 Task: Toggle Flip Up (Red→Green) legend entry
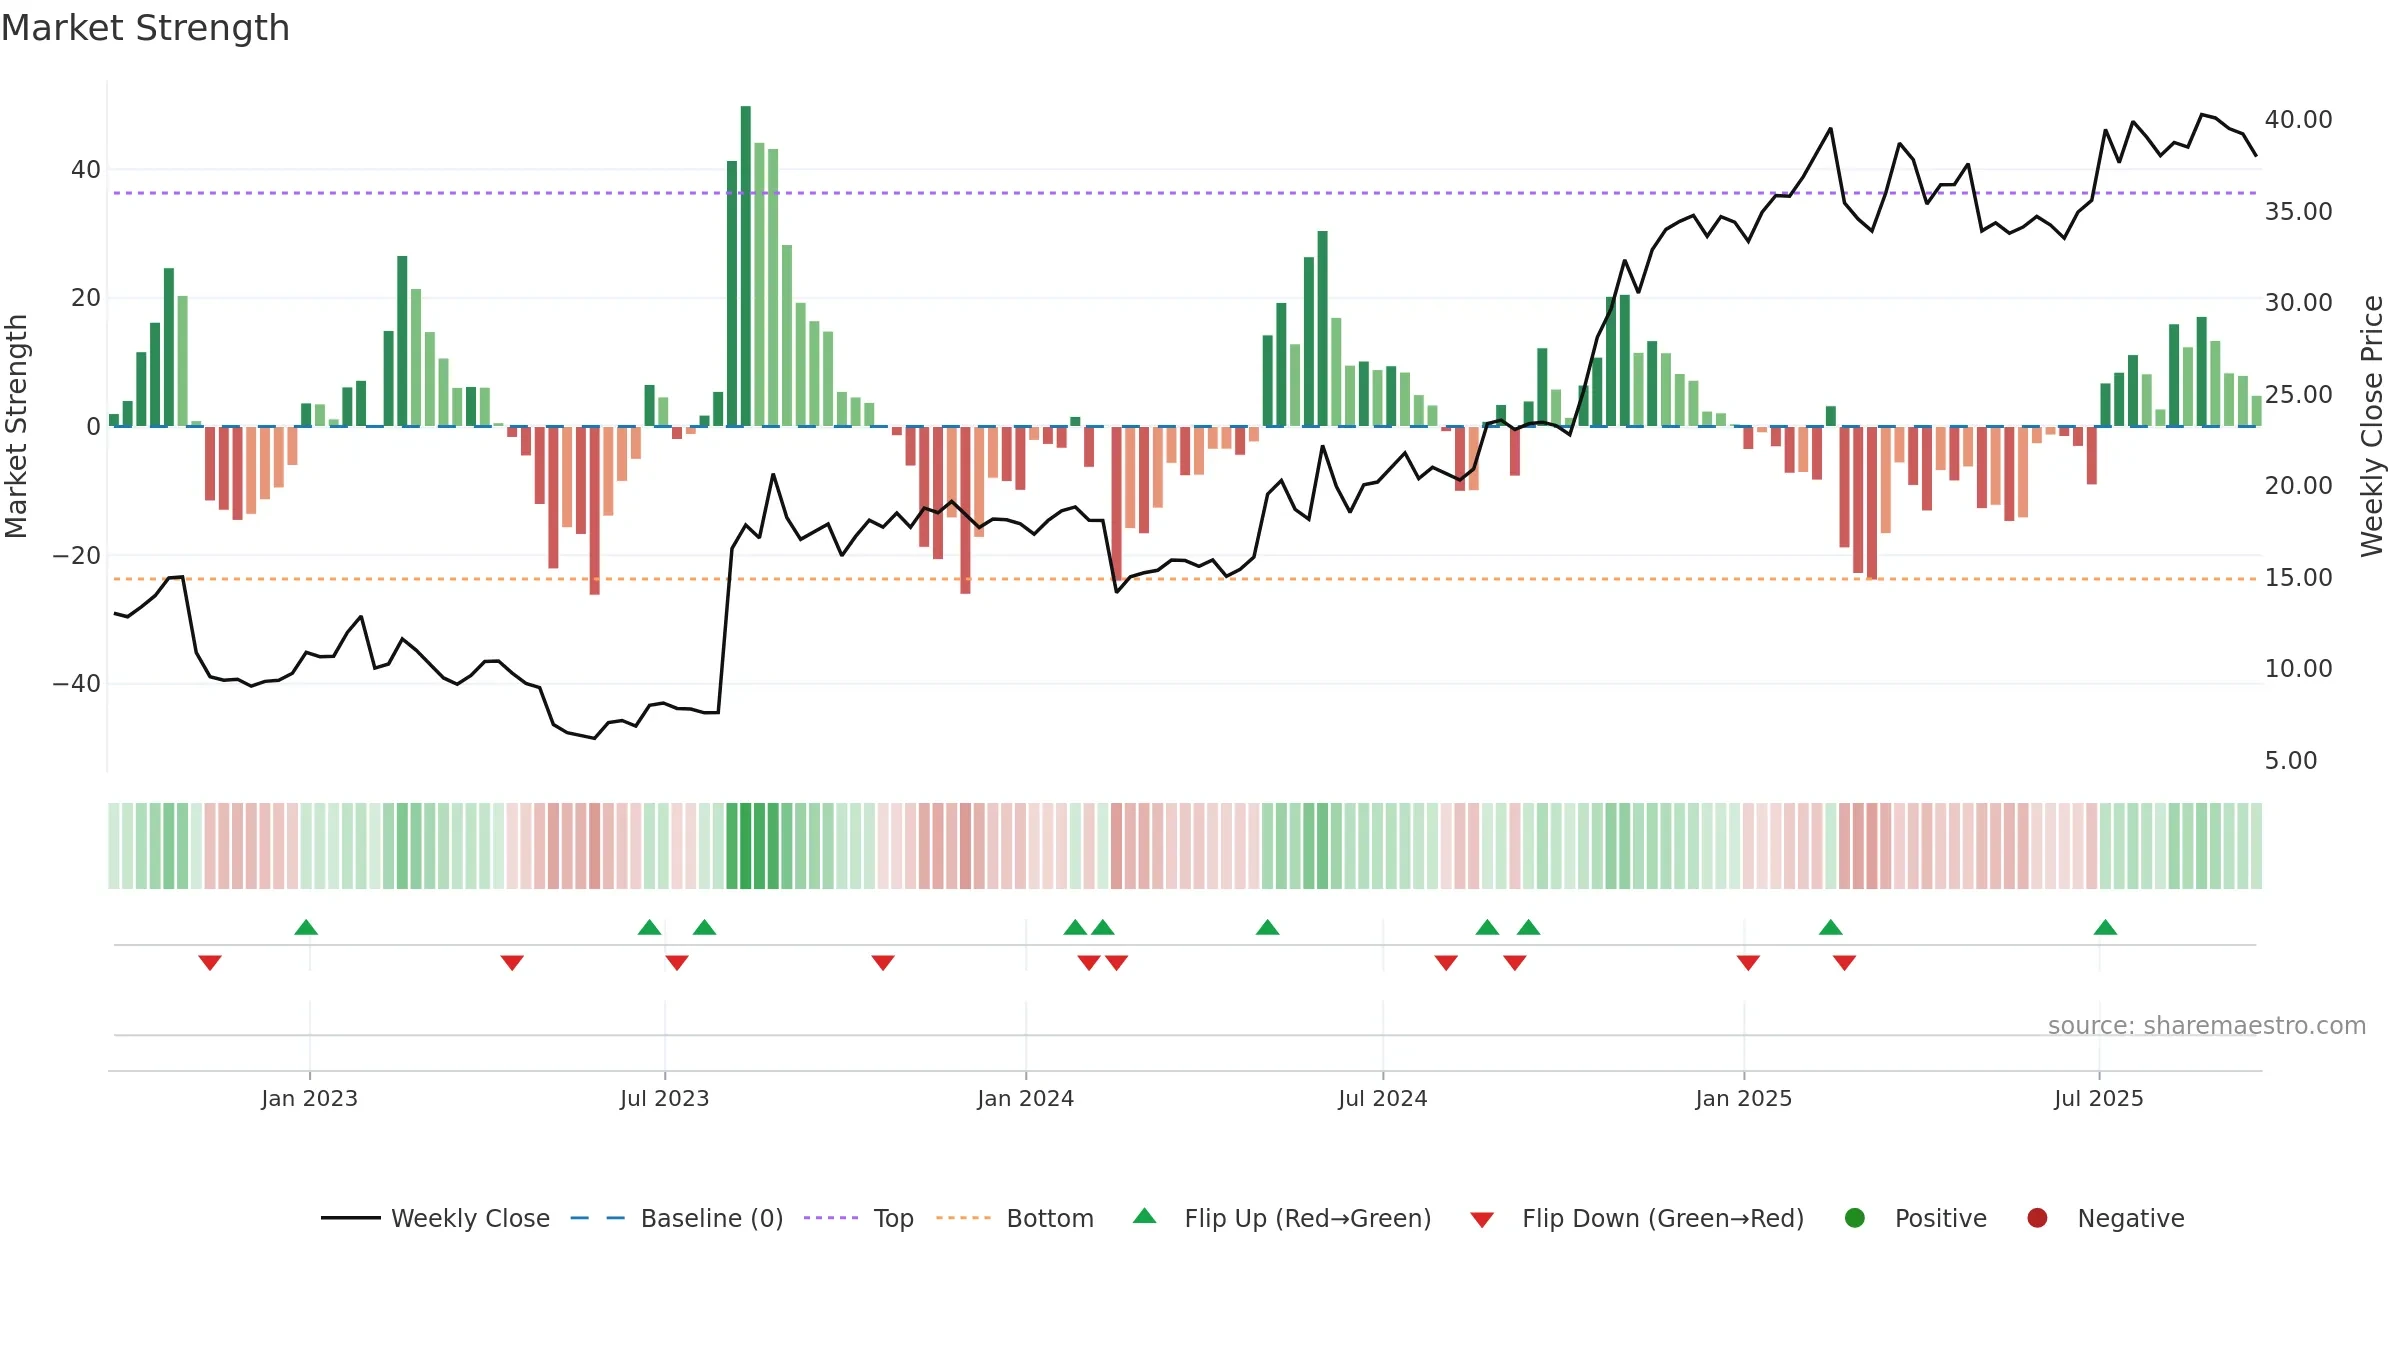(1282, 1218)
